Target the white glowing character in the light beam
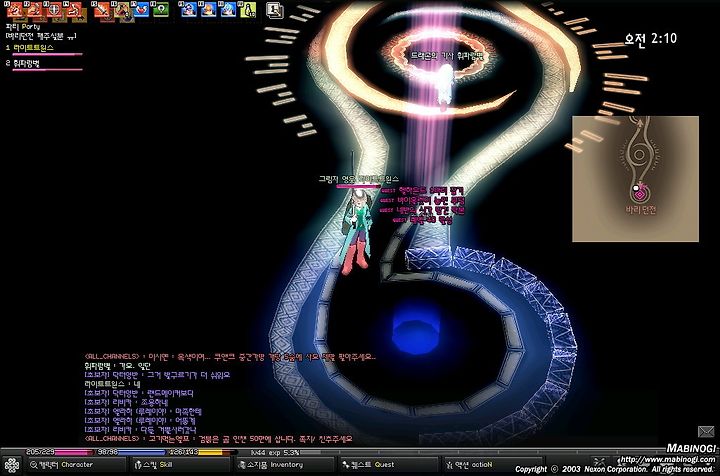Image resolution: width=720 pixels, height=476 pixels. [444, 86]
